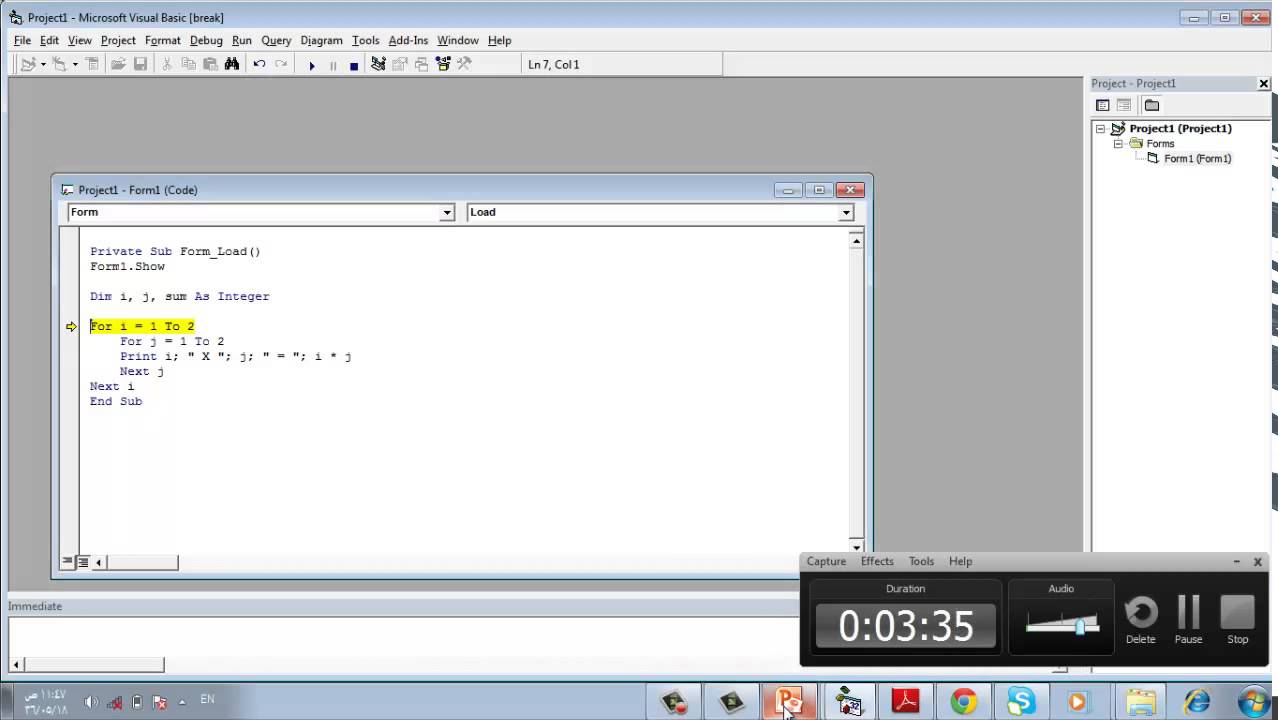Click the Toolbox hammer and wrench icon
1278x720 pixels.
coord(464,64)
